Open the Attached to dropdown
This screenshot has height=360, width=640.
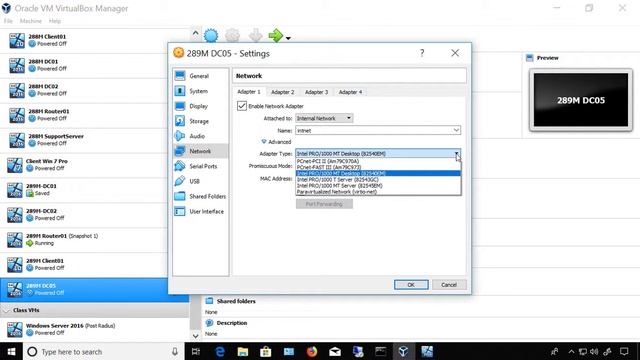(x=324, y=118)
